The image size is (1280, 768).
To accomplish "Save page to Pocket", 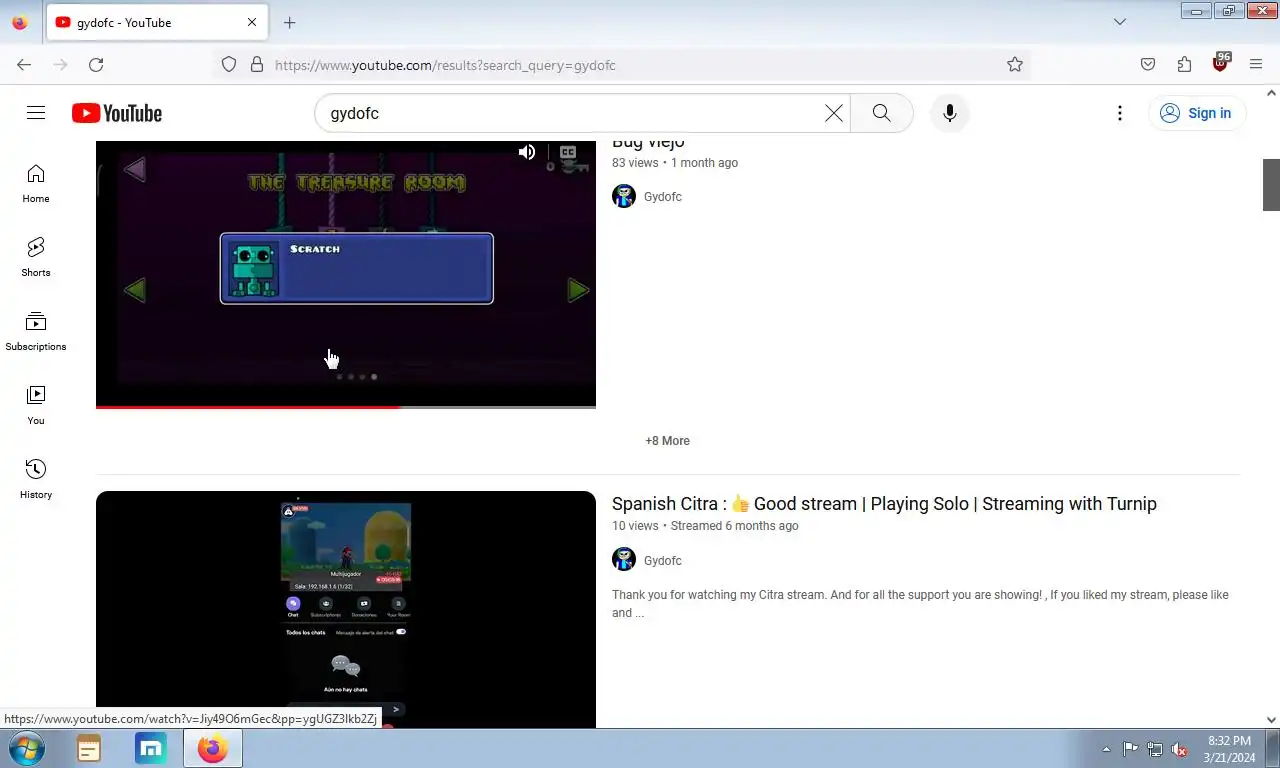I will pyautogui.click(x=1148, y=65).
